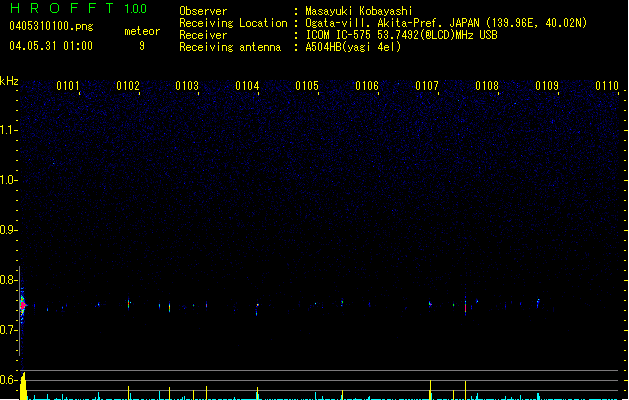
Task: Click the 0.7 kHz axis label
Action: tap(7, 330)
